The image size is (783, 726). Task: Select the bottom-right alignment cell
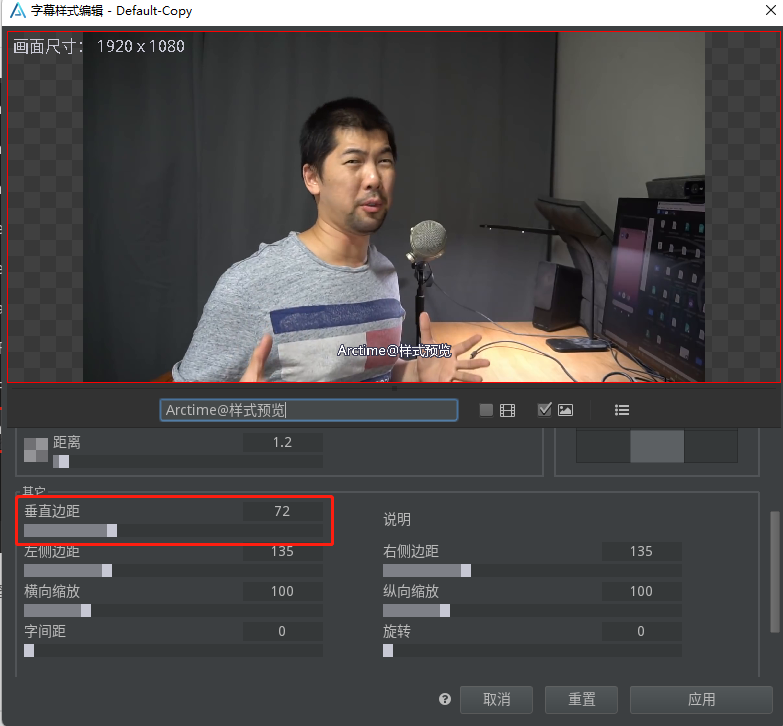click(711, 446)
